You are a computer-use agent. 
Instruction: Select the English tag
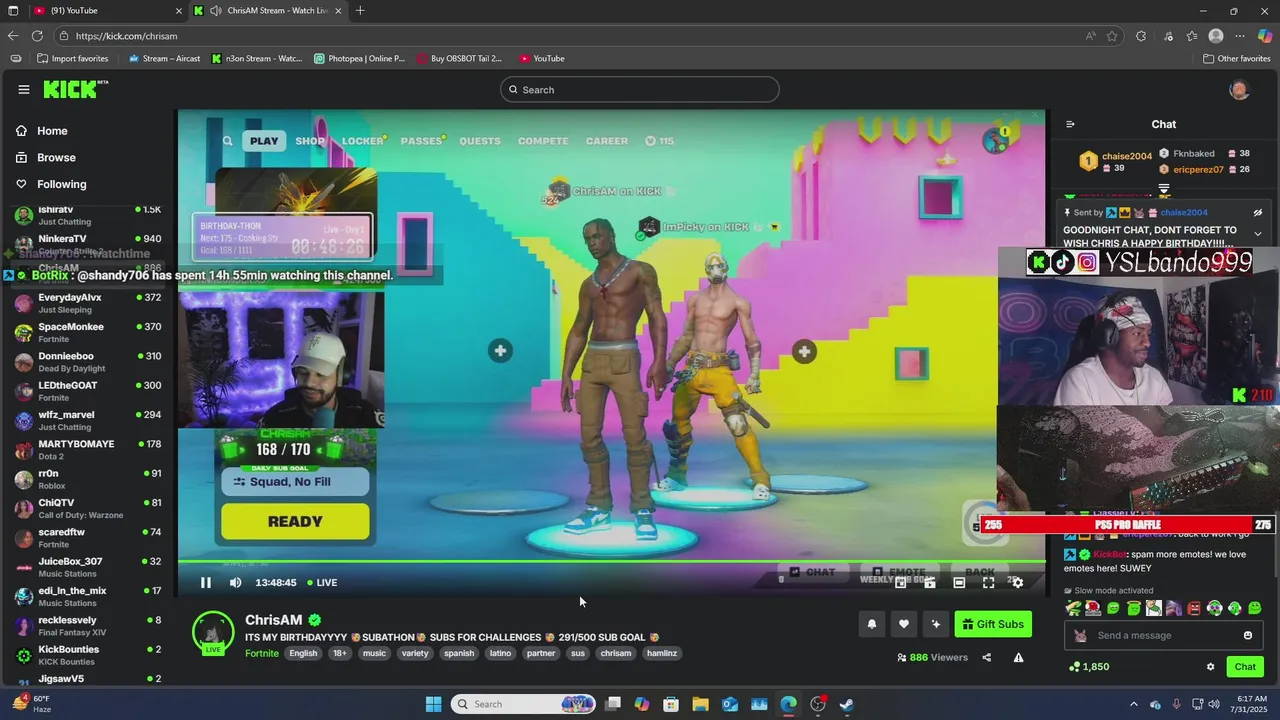coord(303,653)
